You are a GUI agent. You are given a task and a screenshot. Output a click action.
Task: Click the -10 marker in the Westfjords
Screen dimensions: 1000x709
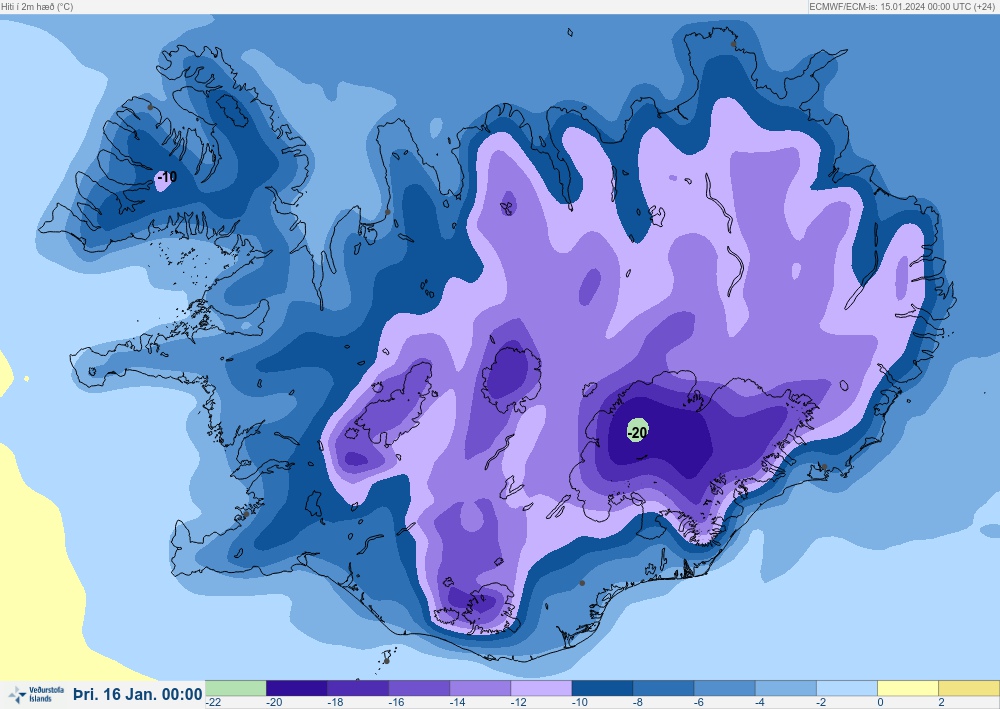(166, 178)
